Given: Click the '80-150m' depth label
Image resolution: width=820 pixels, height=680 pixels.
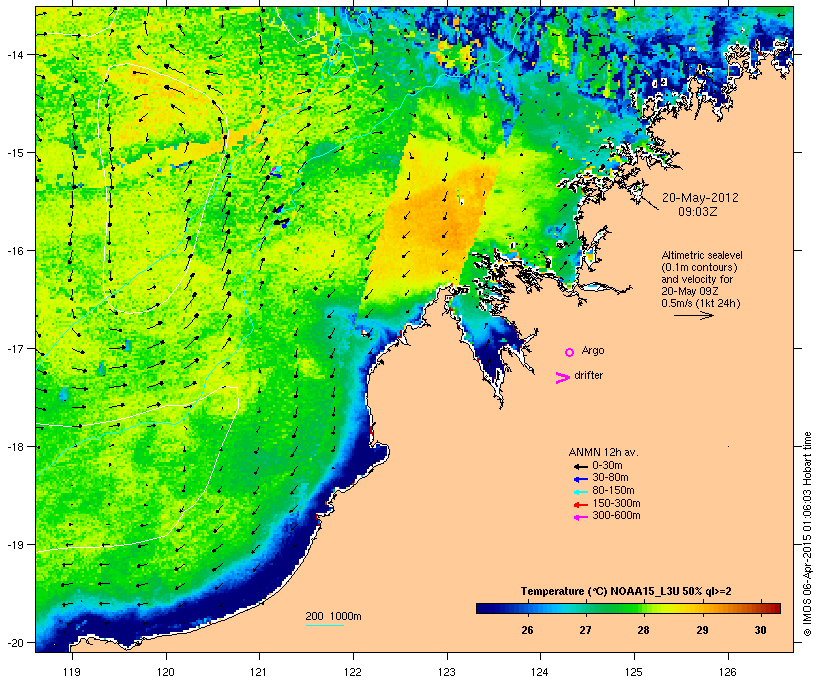Looking at the screenshot, I should point(613,491).
